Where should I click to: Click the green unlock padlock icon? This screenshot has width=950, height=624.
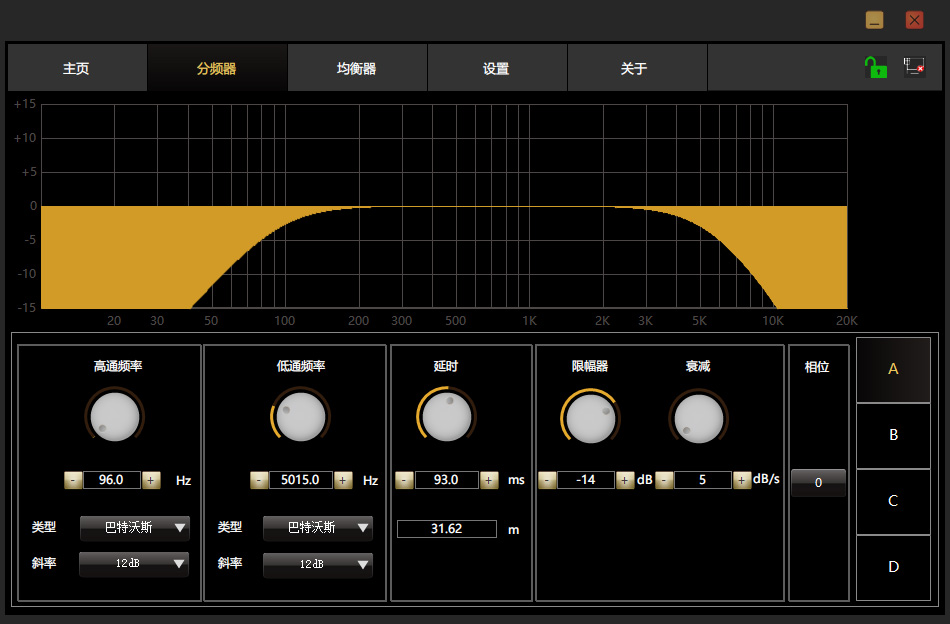point(876,68)
